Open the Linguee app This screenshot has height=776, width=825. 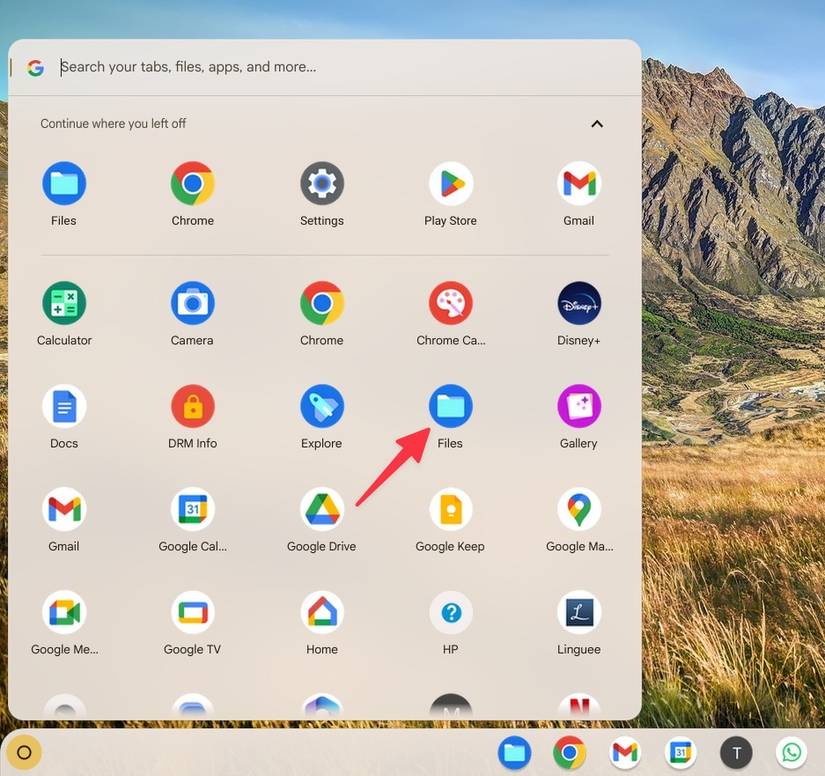[579, 613]
